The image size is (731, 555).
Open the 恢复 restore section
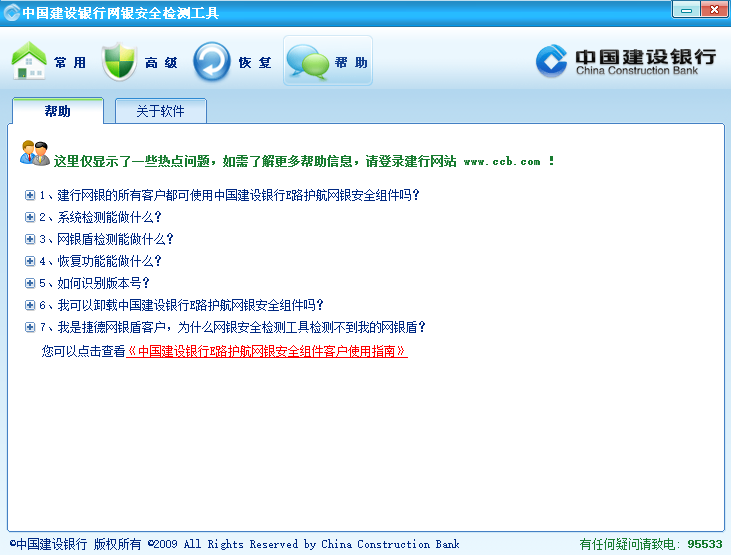[233, 61]
